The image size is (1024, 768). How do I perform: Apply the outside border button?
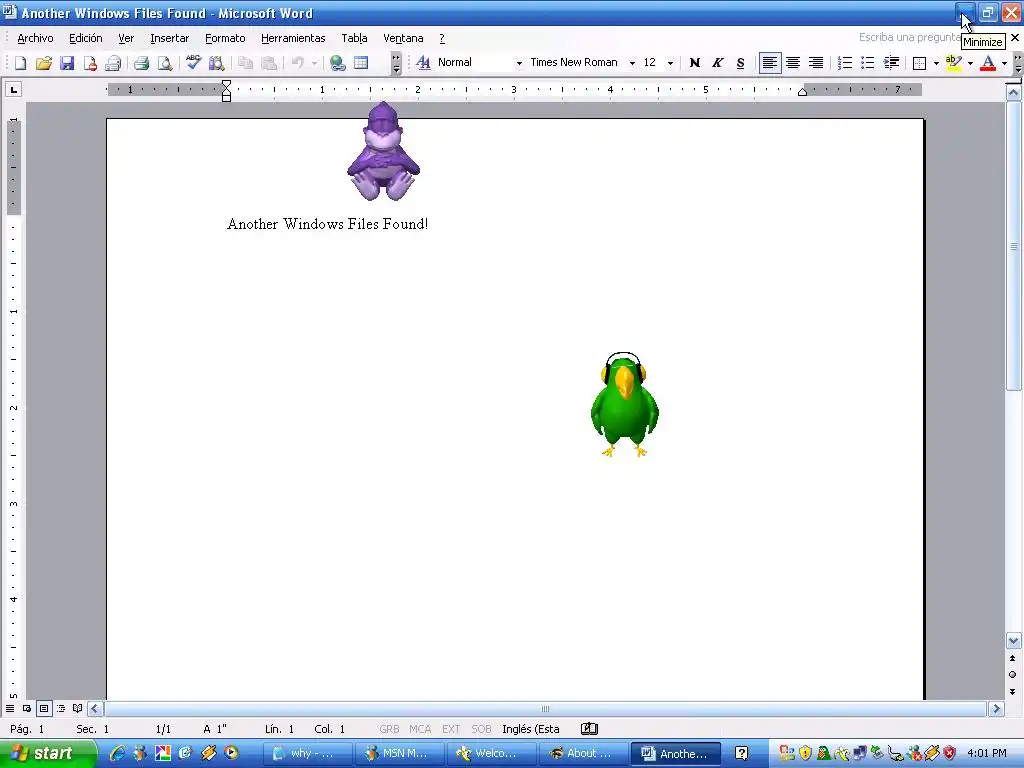920,63
